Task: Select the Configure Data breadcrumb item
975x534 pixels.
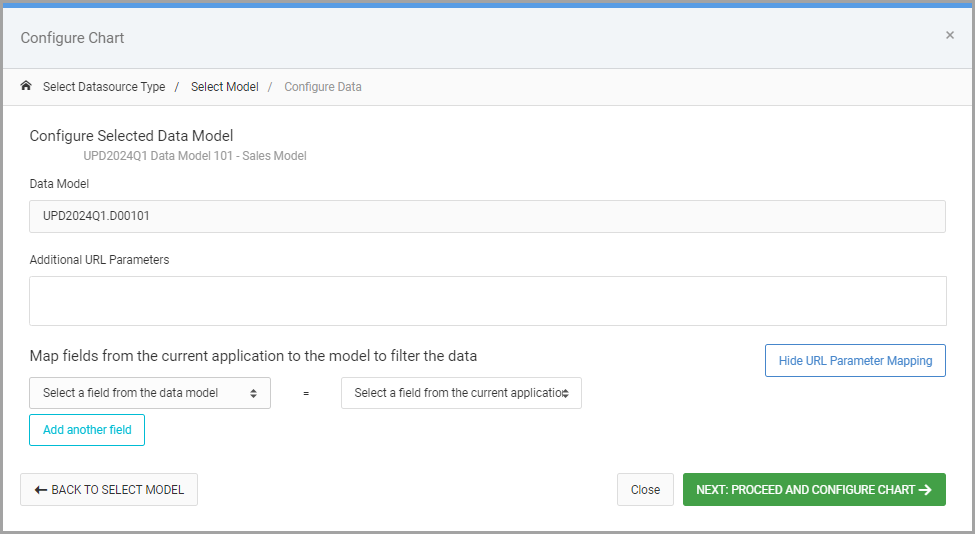Action: [x=323, y=87]
